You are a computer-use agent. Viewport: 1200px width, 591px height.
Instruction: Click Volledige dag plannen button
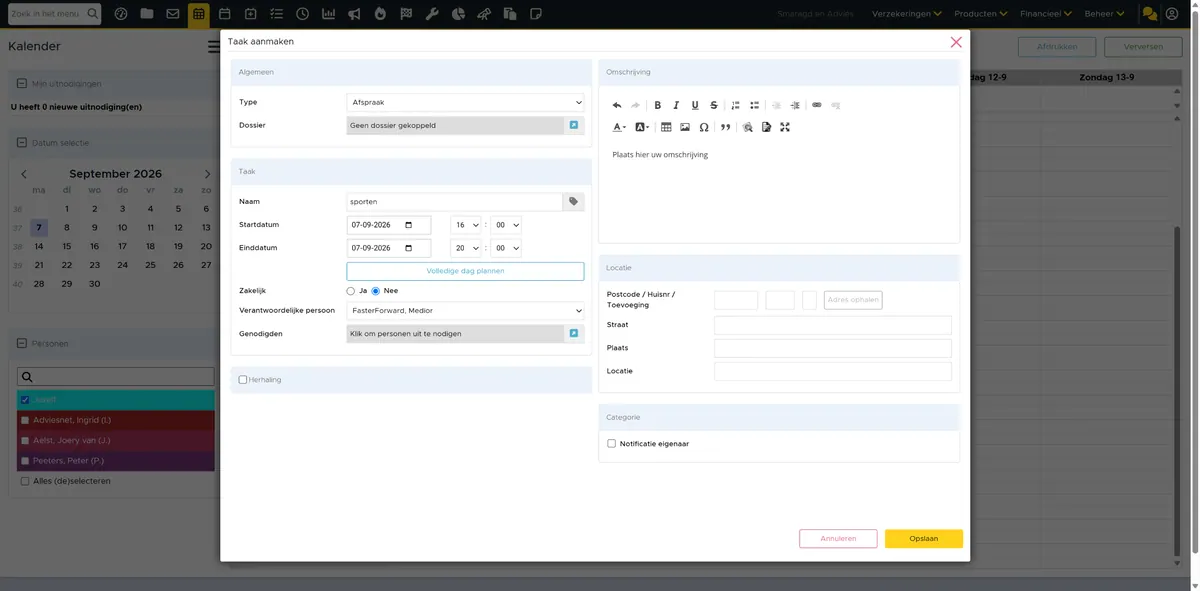point(465,271)
